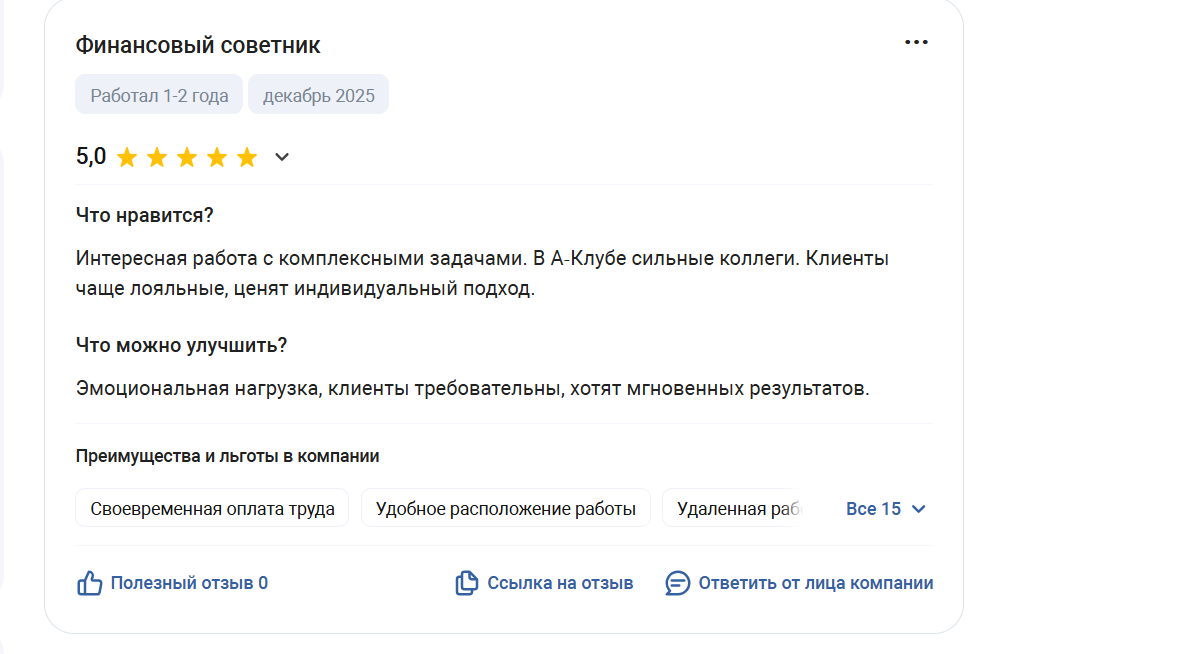Click the truncated "Удаленная раб…" benefit chip
This screenshot has width=1192, height=654.
tap(739, 509)
